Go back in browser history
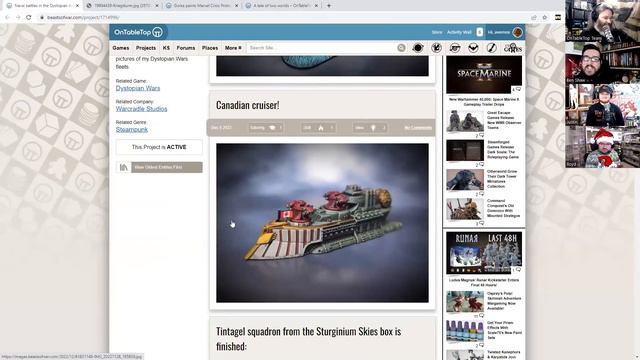 pyautogui.click(x=7, y=17)
